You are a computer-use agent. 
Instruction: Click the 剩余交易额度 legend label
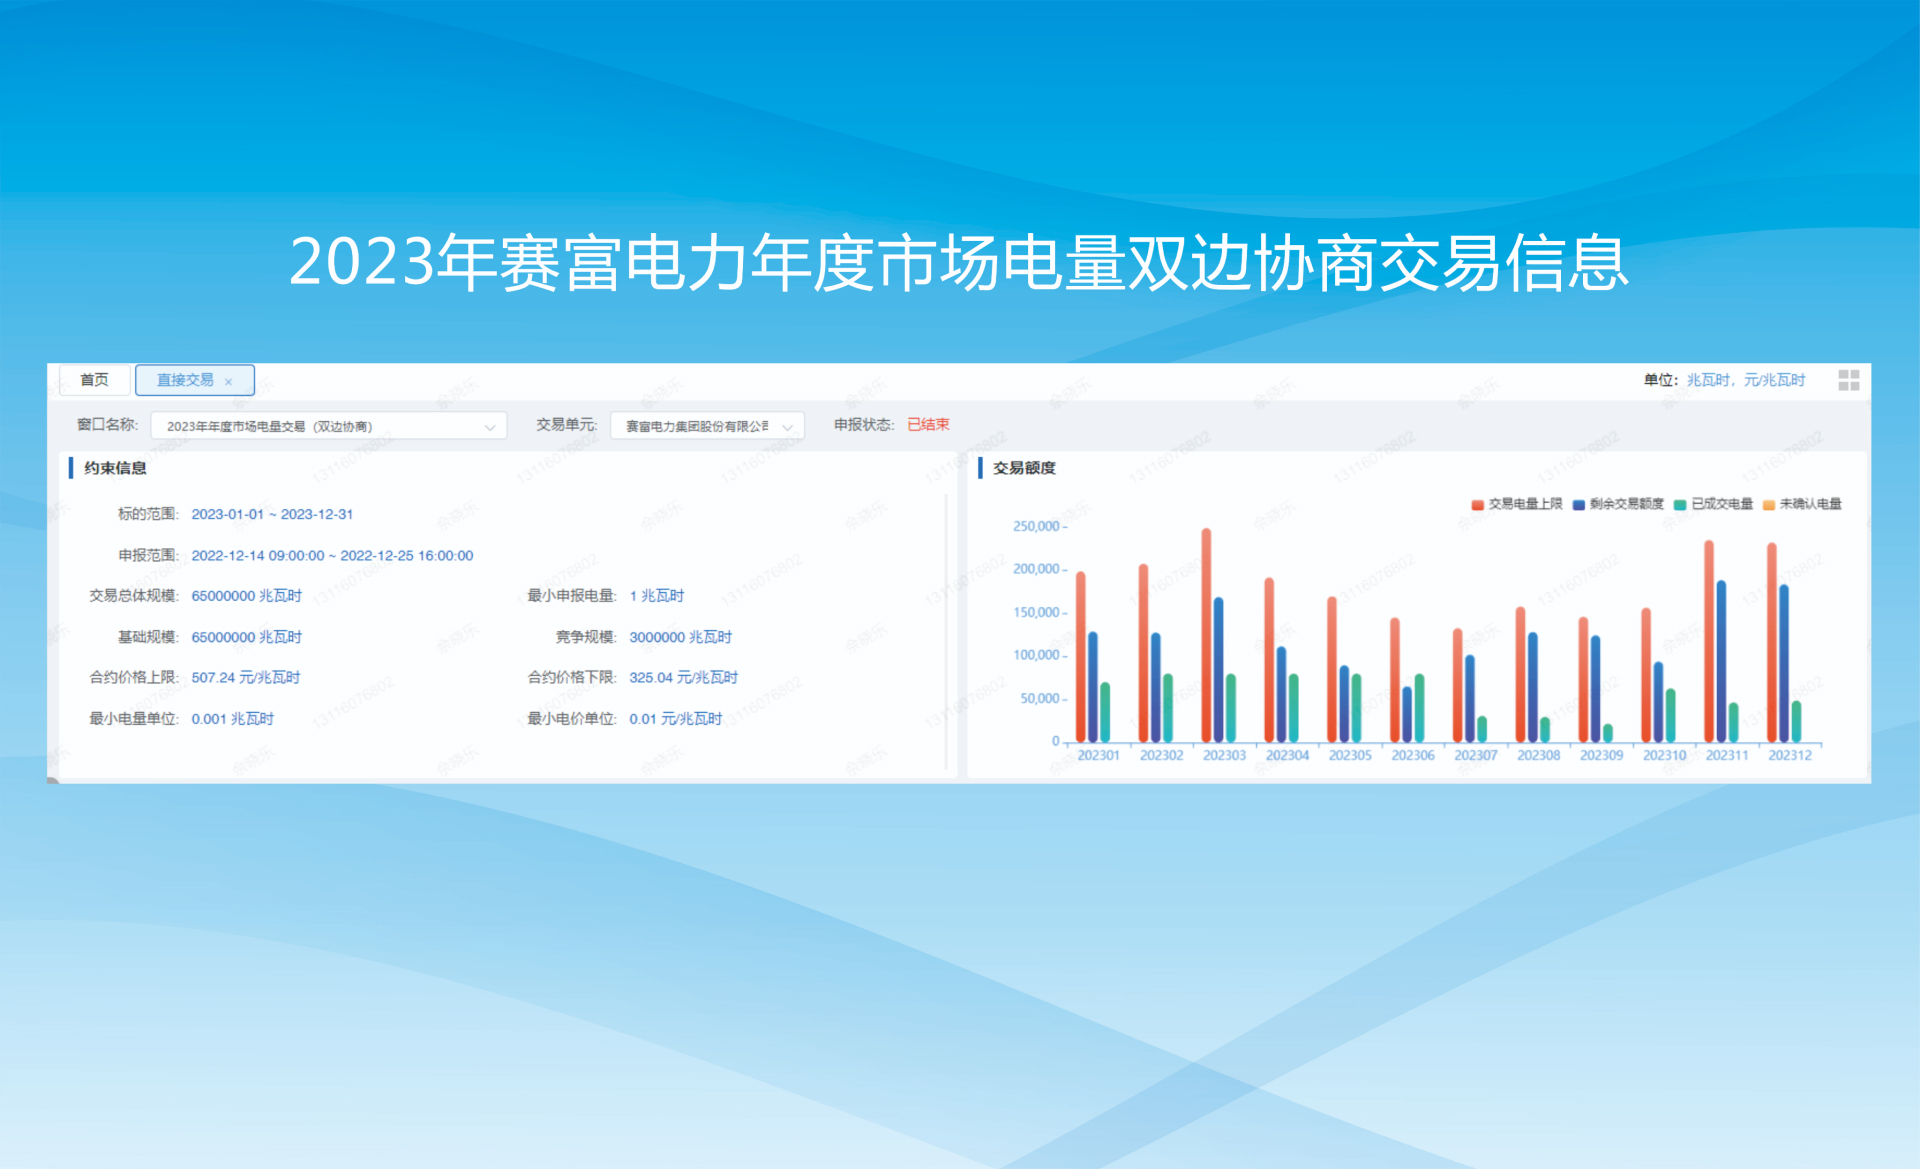pyautogui.click(x=1626, y=504)
